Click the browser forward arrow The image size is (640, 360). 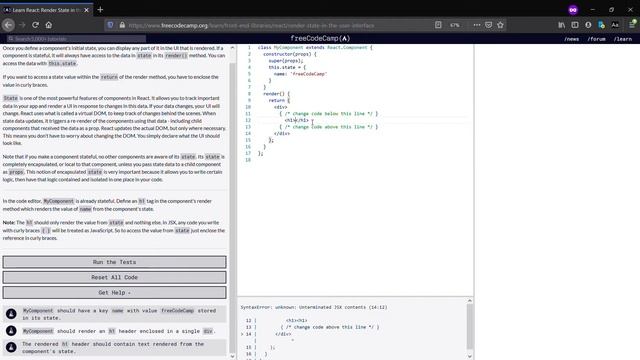[22, 25]
